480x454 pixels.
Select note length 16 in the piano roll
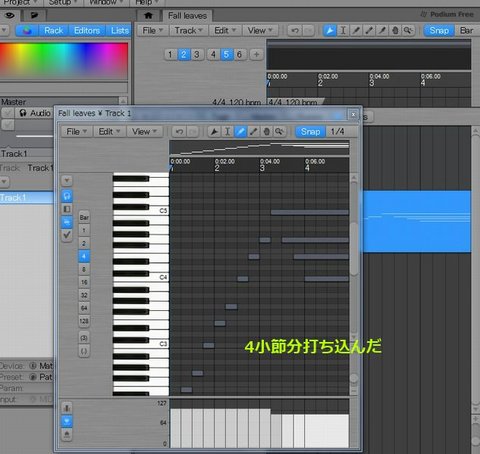[x=84, y=282]
